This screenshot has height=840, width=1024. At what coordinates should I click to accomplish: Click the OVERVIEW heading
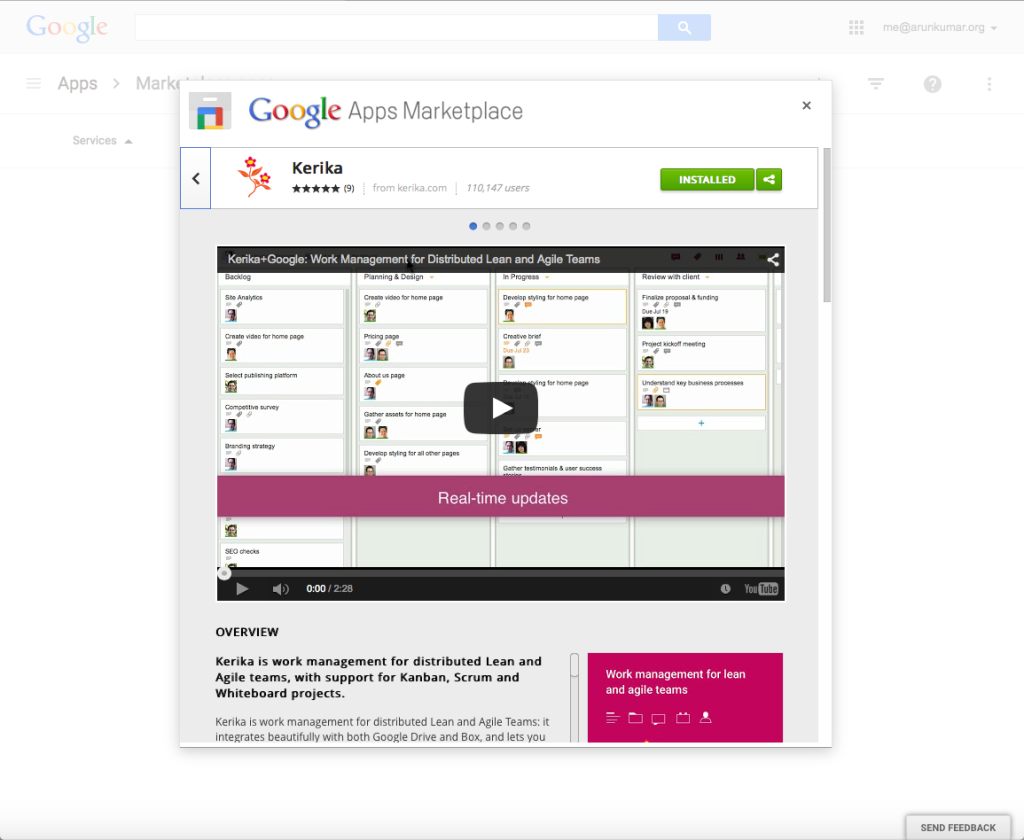[x=247, y=632]
